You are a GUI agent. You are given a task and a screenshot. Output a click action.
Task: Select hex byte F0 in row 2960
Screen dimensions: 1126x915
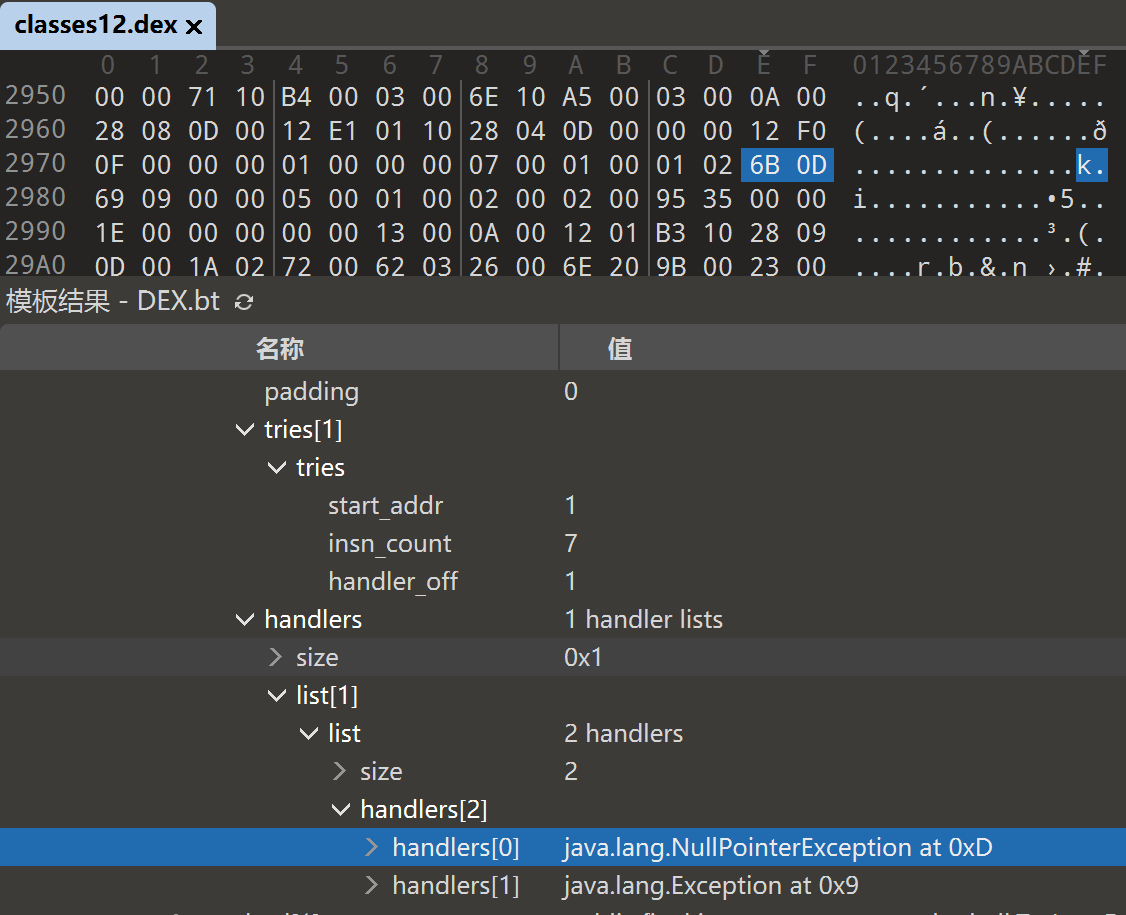pos(811,131)
